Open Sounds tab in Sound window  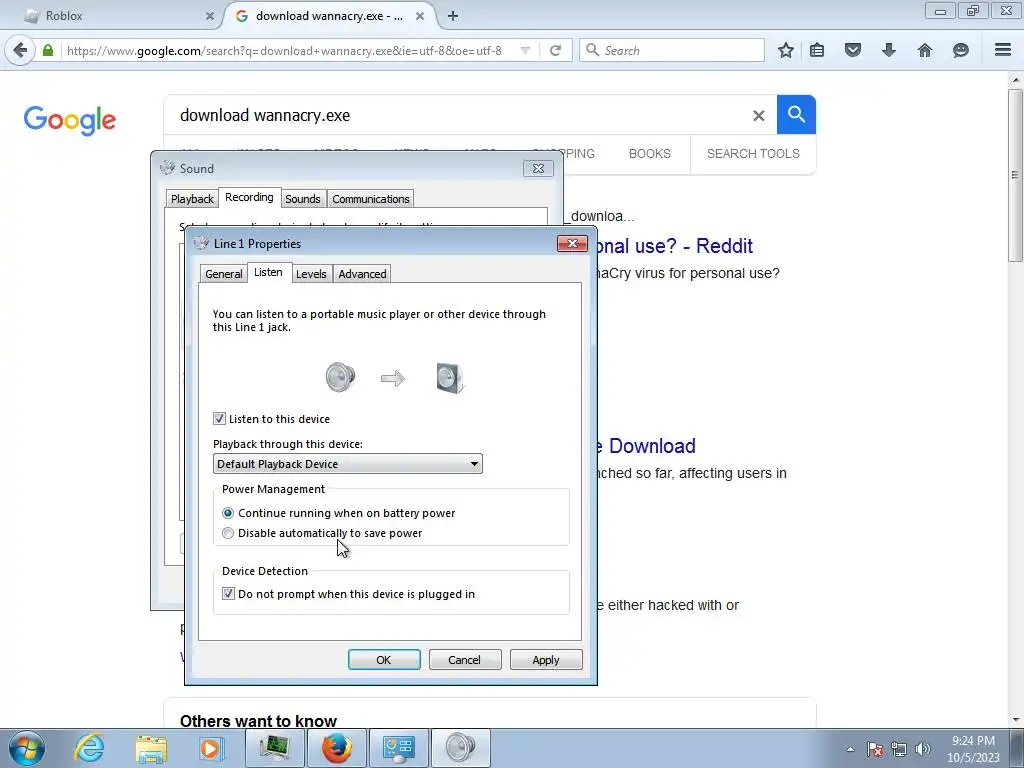click(x=303, y=199)
